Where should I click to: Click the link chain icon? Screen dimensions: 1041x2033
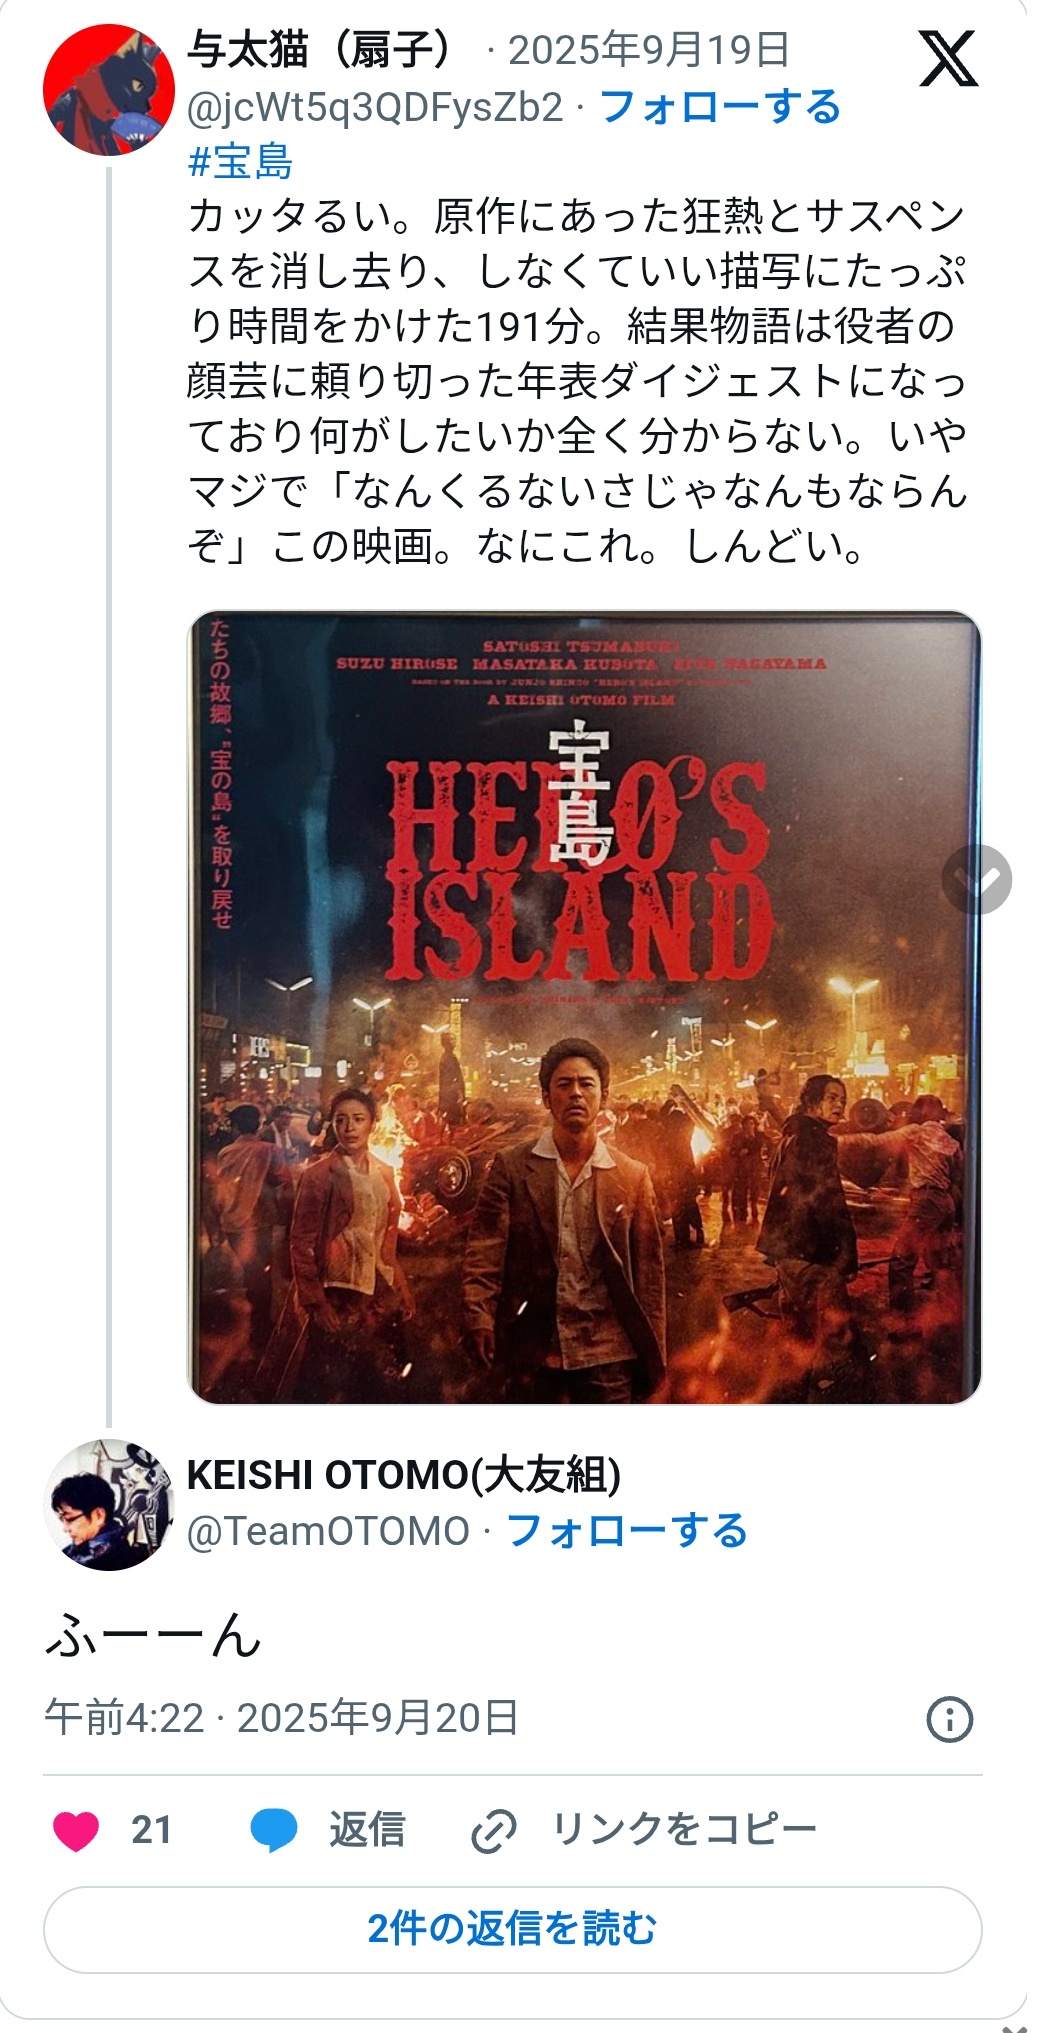click(493, 1831)
